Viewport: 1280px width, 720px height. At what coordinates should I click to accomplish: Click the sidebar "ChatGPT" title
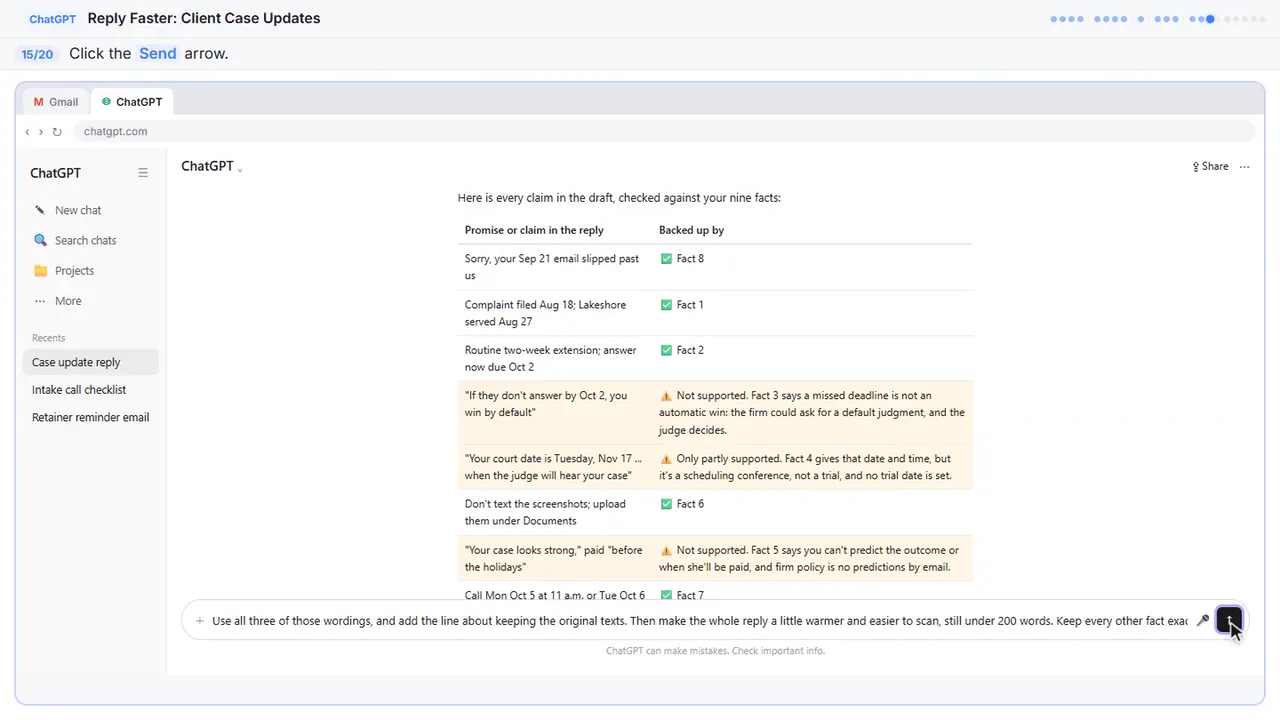pyautogui.click(x=55, y=173)
